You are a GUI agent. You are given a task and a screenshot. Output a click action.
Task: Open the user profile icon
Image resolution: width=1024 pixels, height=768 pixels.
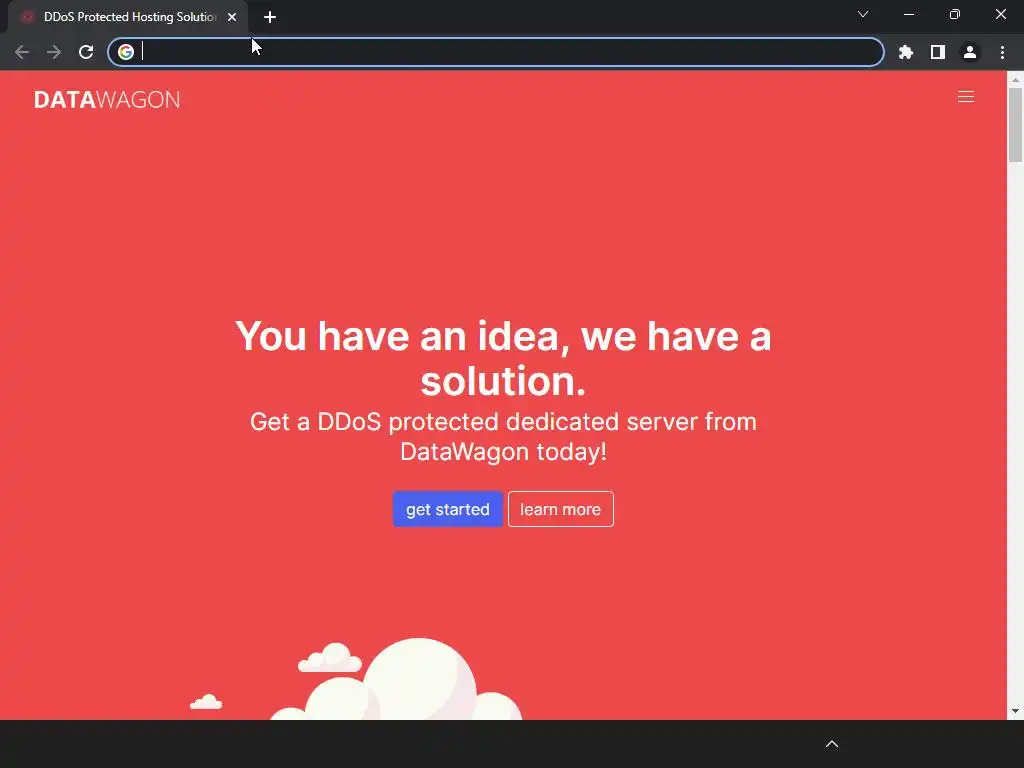[970, 52]
